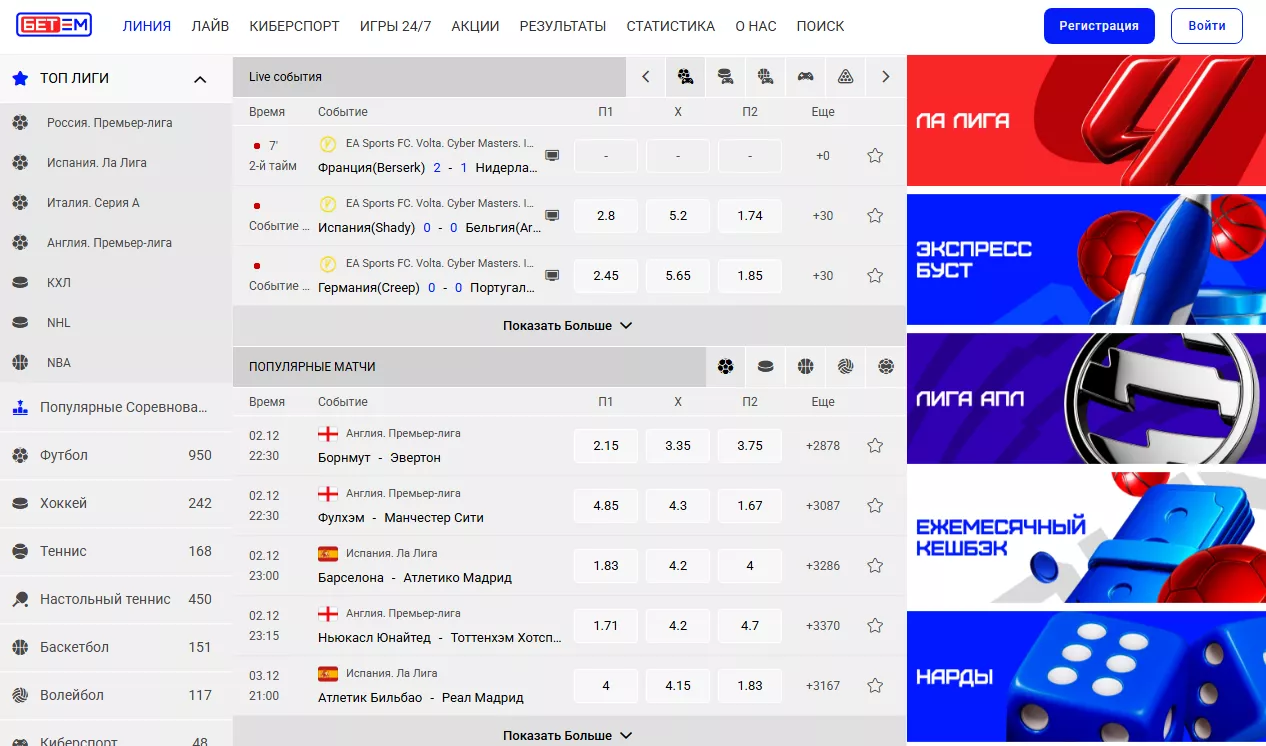Expand Live events with Показать Больше
Image resolution: width=1266 pixels, height=746 pixels.
point(568,326)
